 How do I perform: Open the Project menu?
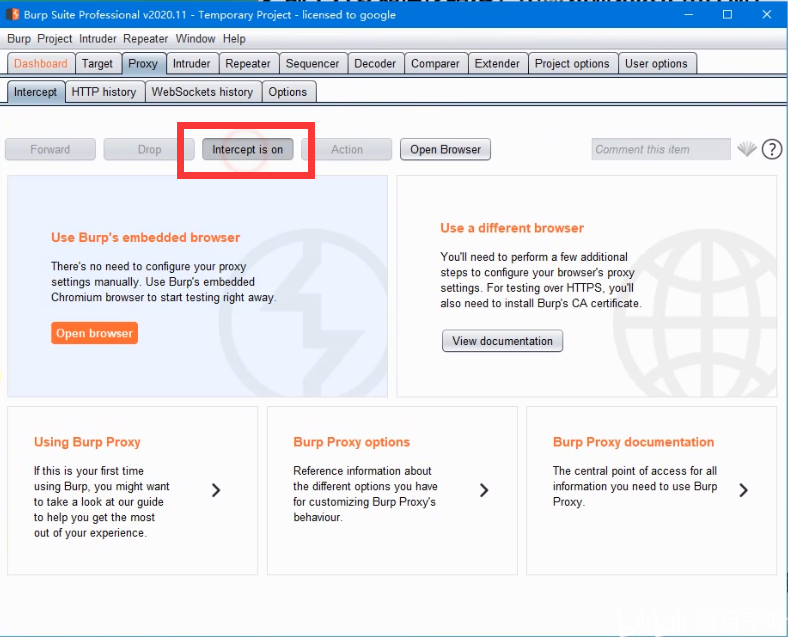click(55, 39)
